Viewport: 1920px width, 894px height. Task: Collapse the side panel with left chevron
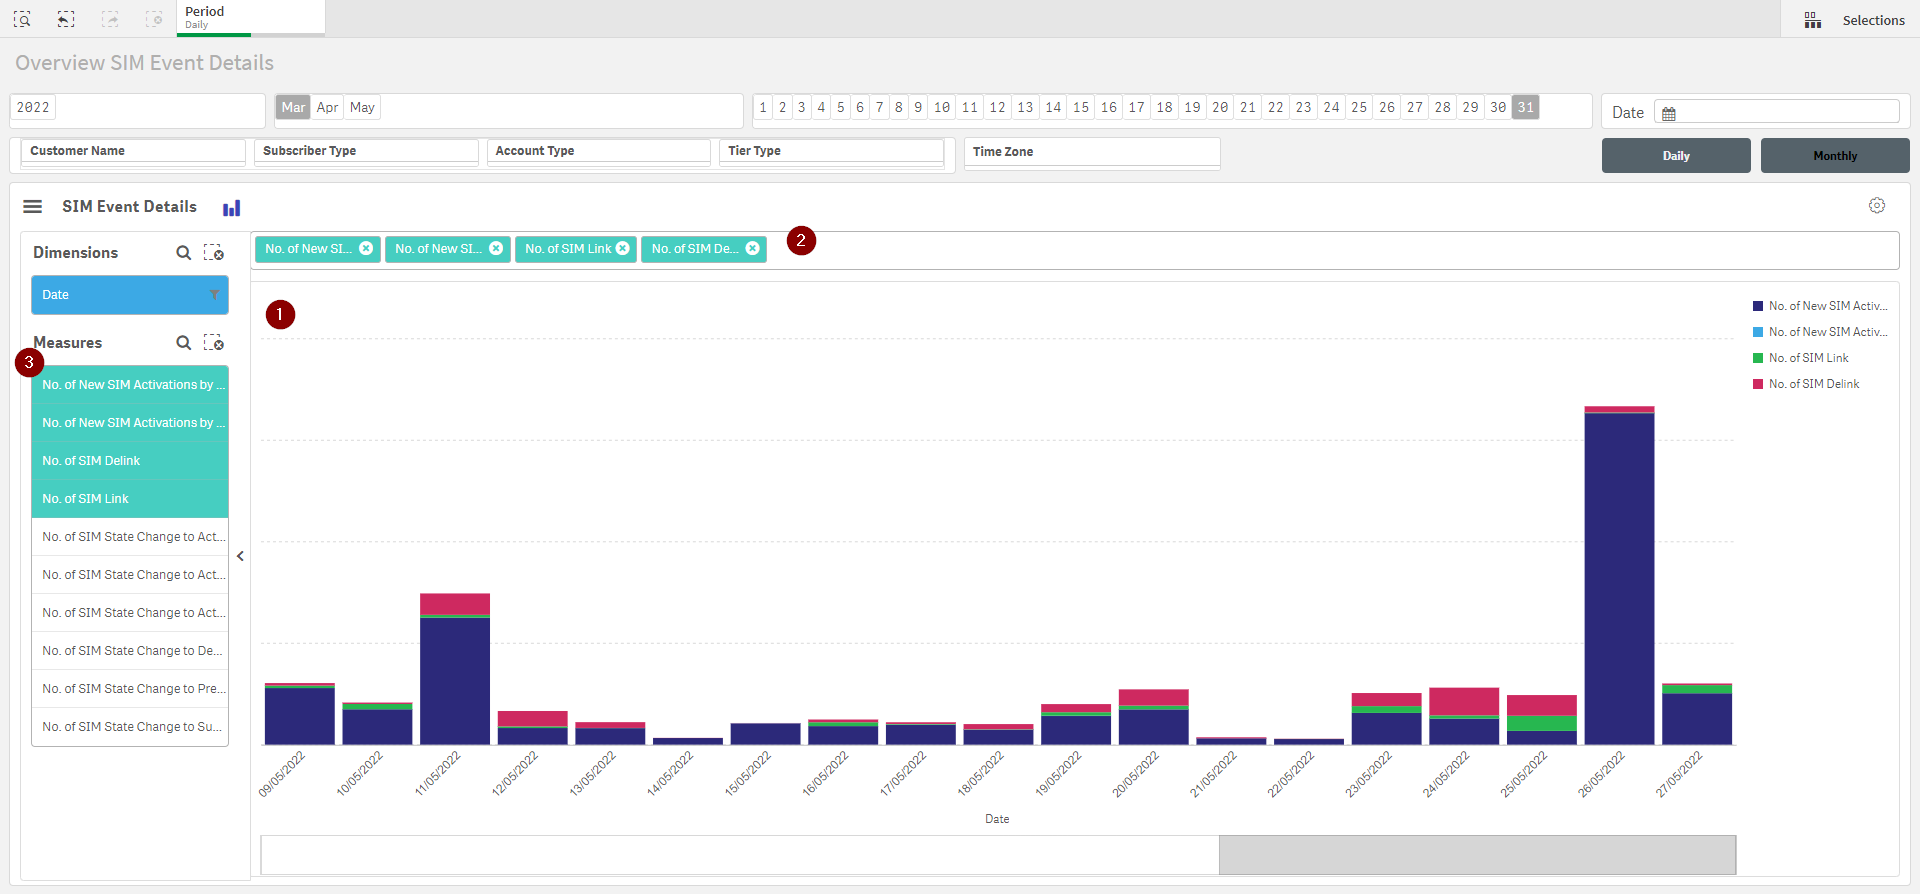(x=240, y=556)
